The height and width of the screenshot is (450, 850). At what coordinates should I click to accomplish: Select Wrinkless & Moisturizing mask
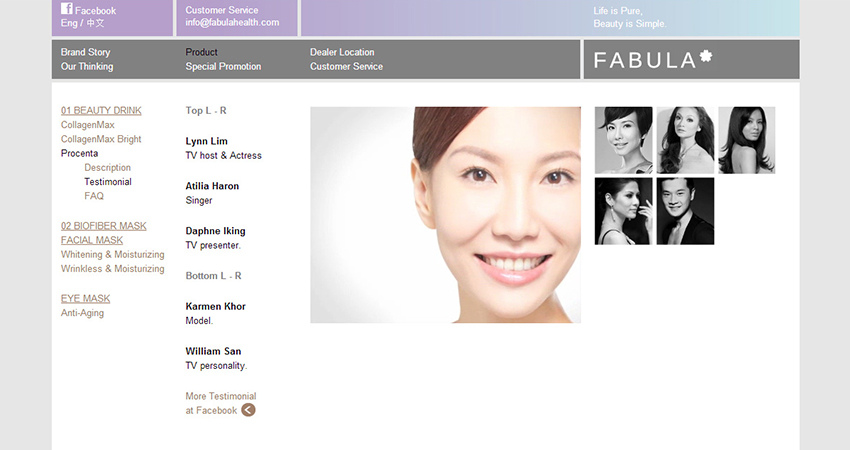pyautogui.click(x=112, y=269)
